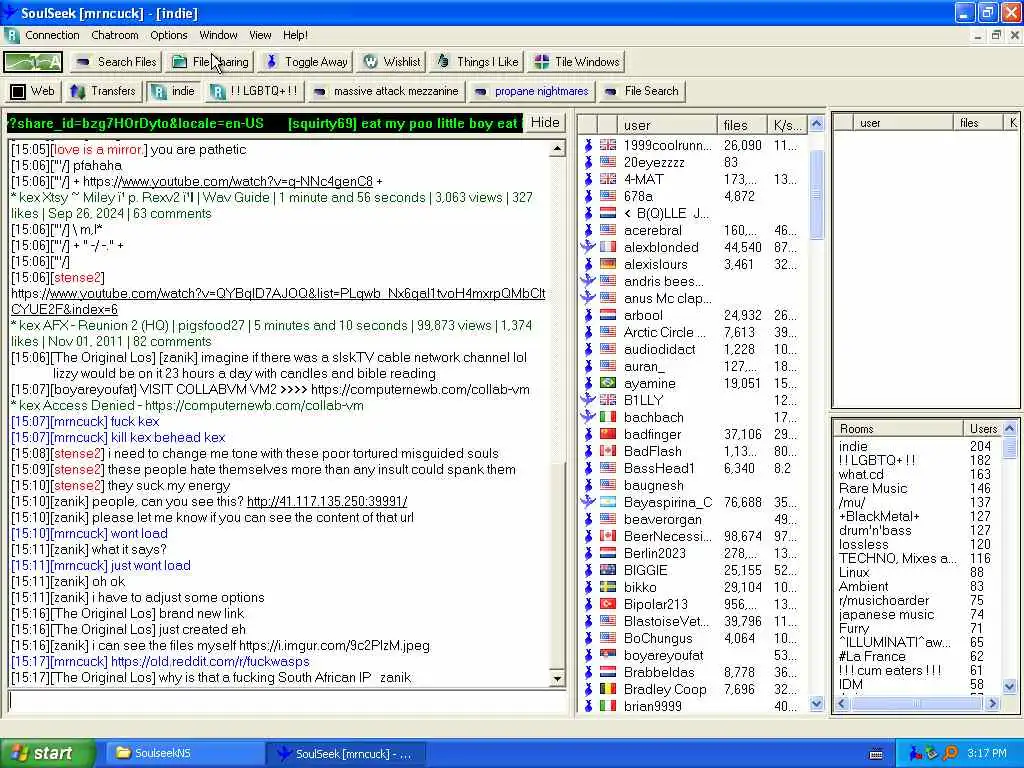This screenshot has height=768, width=1024.
Task: Select the Rare Music room
Action: pyautogui.click(x=872, y=488)
